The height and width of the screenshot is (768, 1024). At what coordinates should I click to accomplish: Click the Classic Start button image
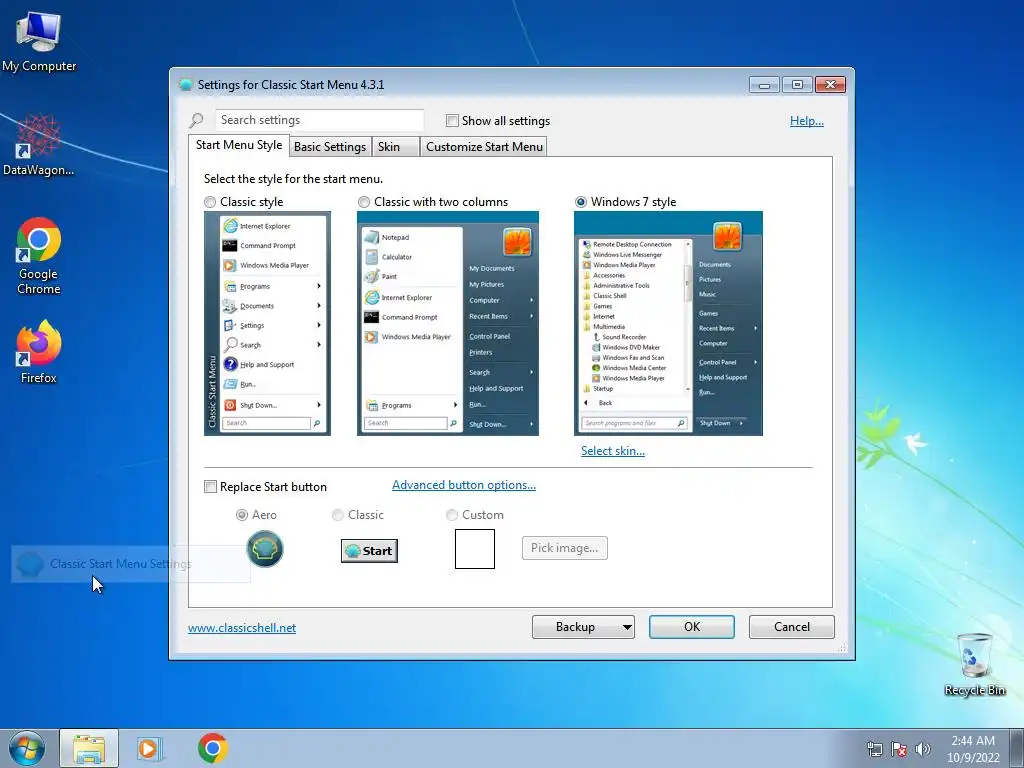point(369,551)
